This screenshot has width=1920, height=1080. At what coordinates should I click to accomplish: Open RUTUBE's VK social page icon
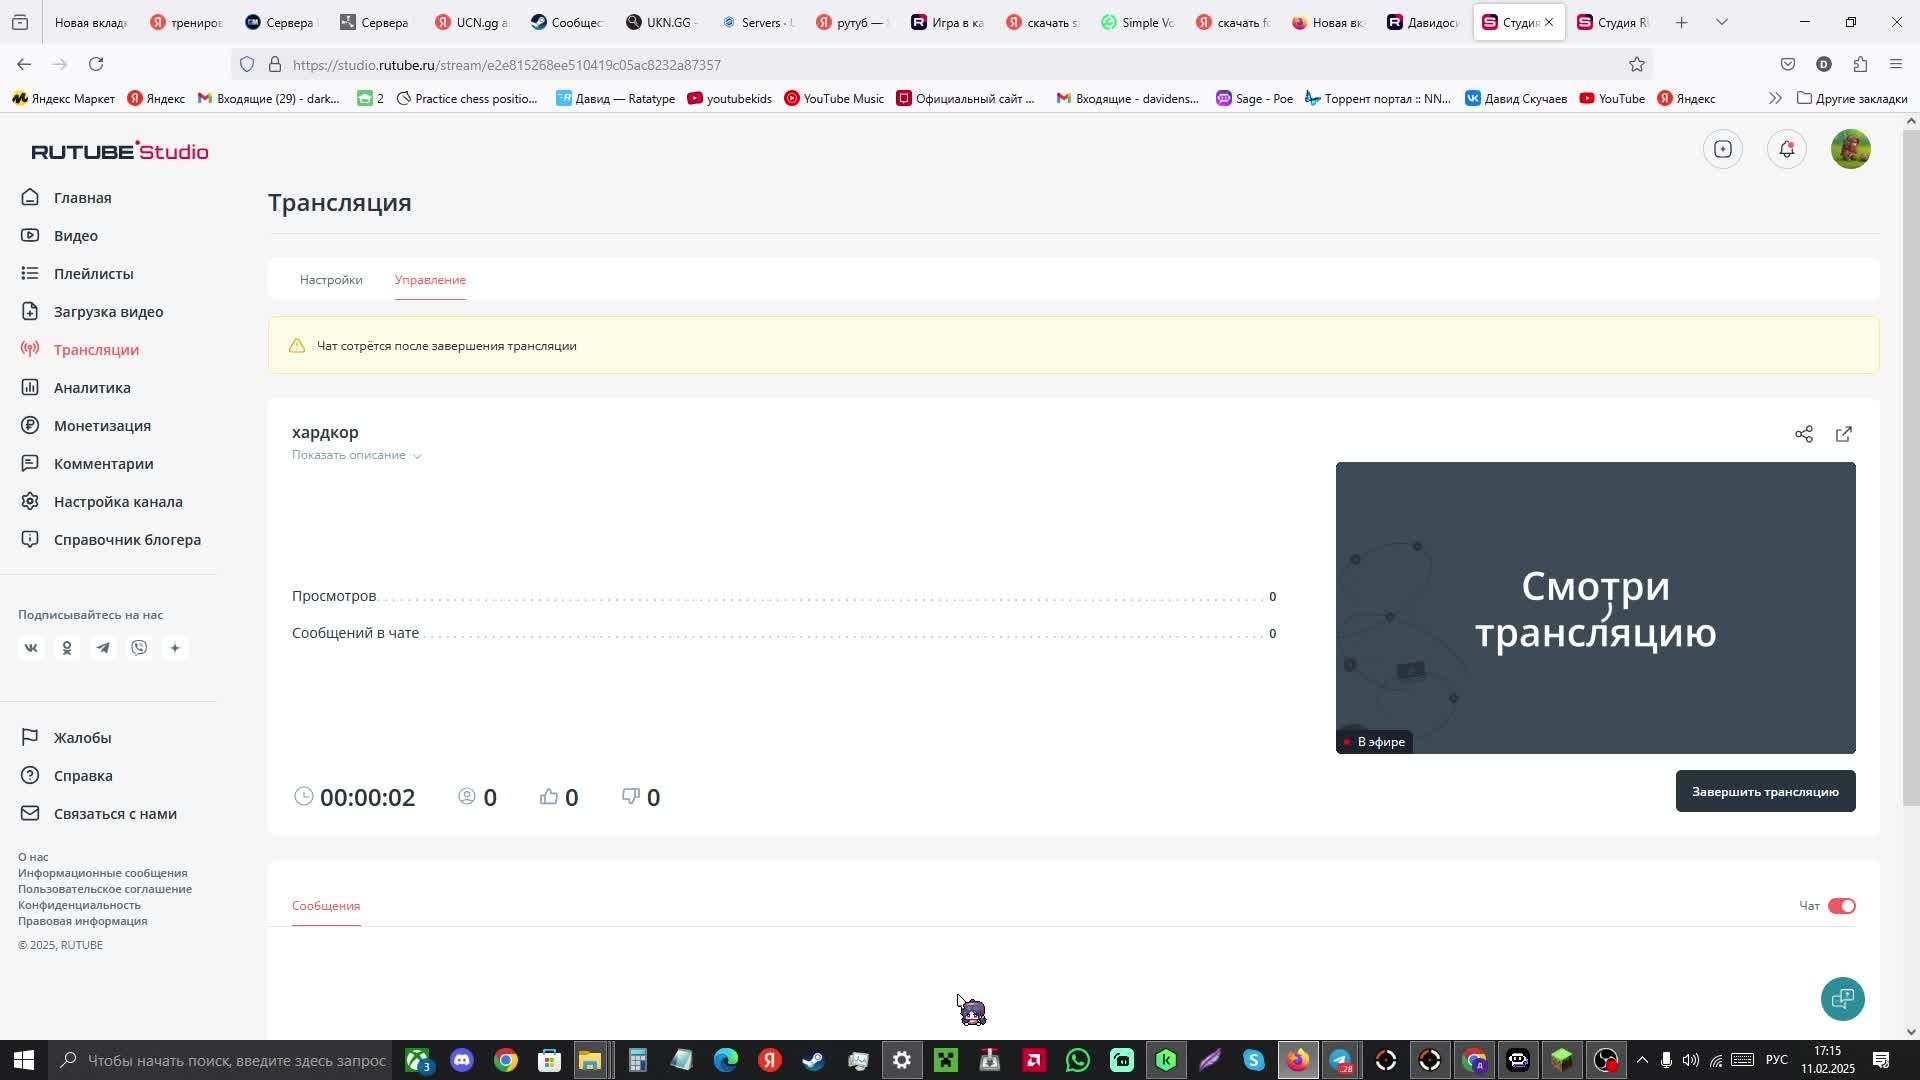pyautogui.click(x=31, y=648)
